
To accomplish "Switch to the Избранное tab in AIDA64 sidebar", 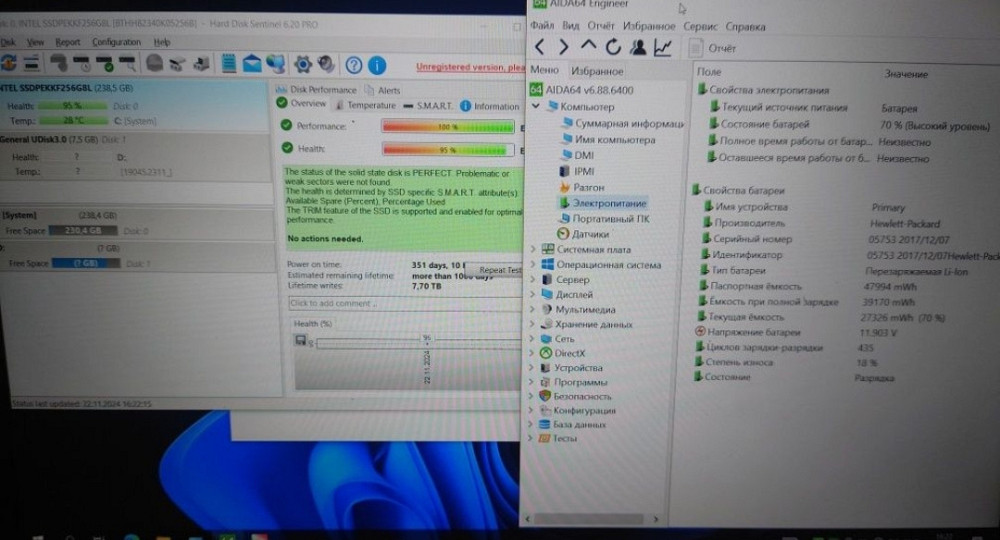I will [x=597, y=71].
